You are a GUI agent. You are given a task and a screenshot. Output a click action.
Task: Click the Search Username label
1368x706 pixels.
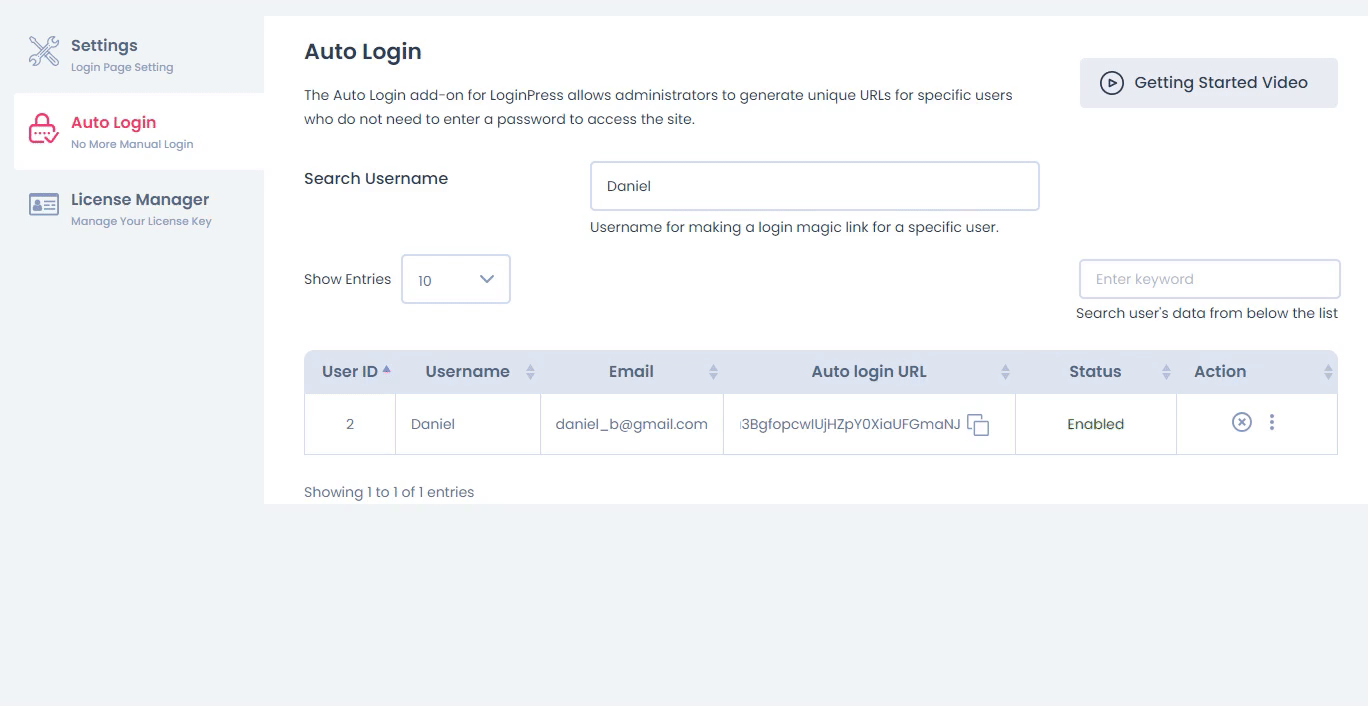(x=376, y=179)
